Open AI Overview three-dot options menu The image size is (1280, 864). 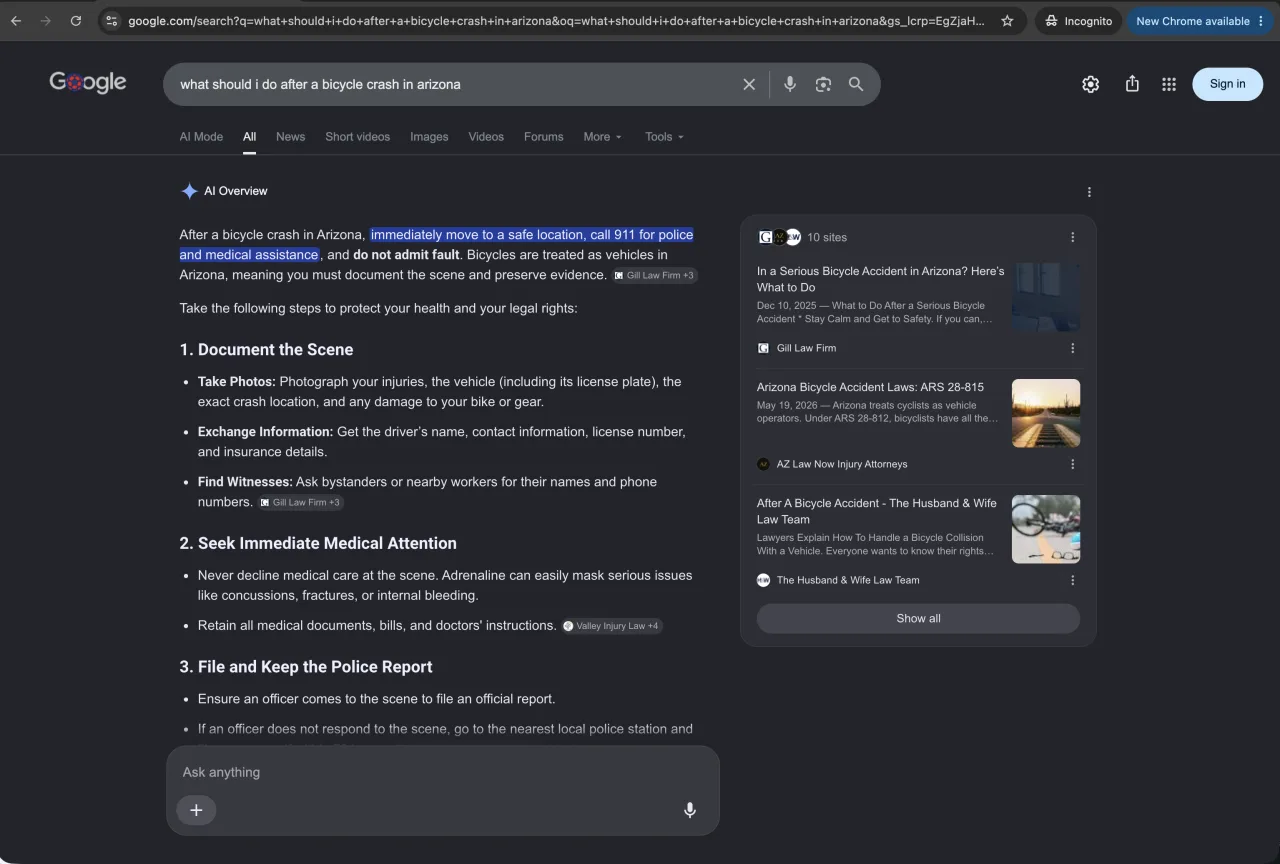tap(1089, 192)
